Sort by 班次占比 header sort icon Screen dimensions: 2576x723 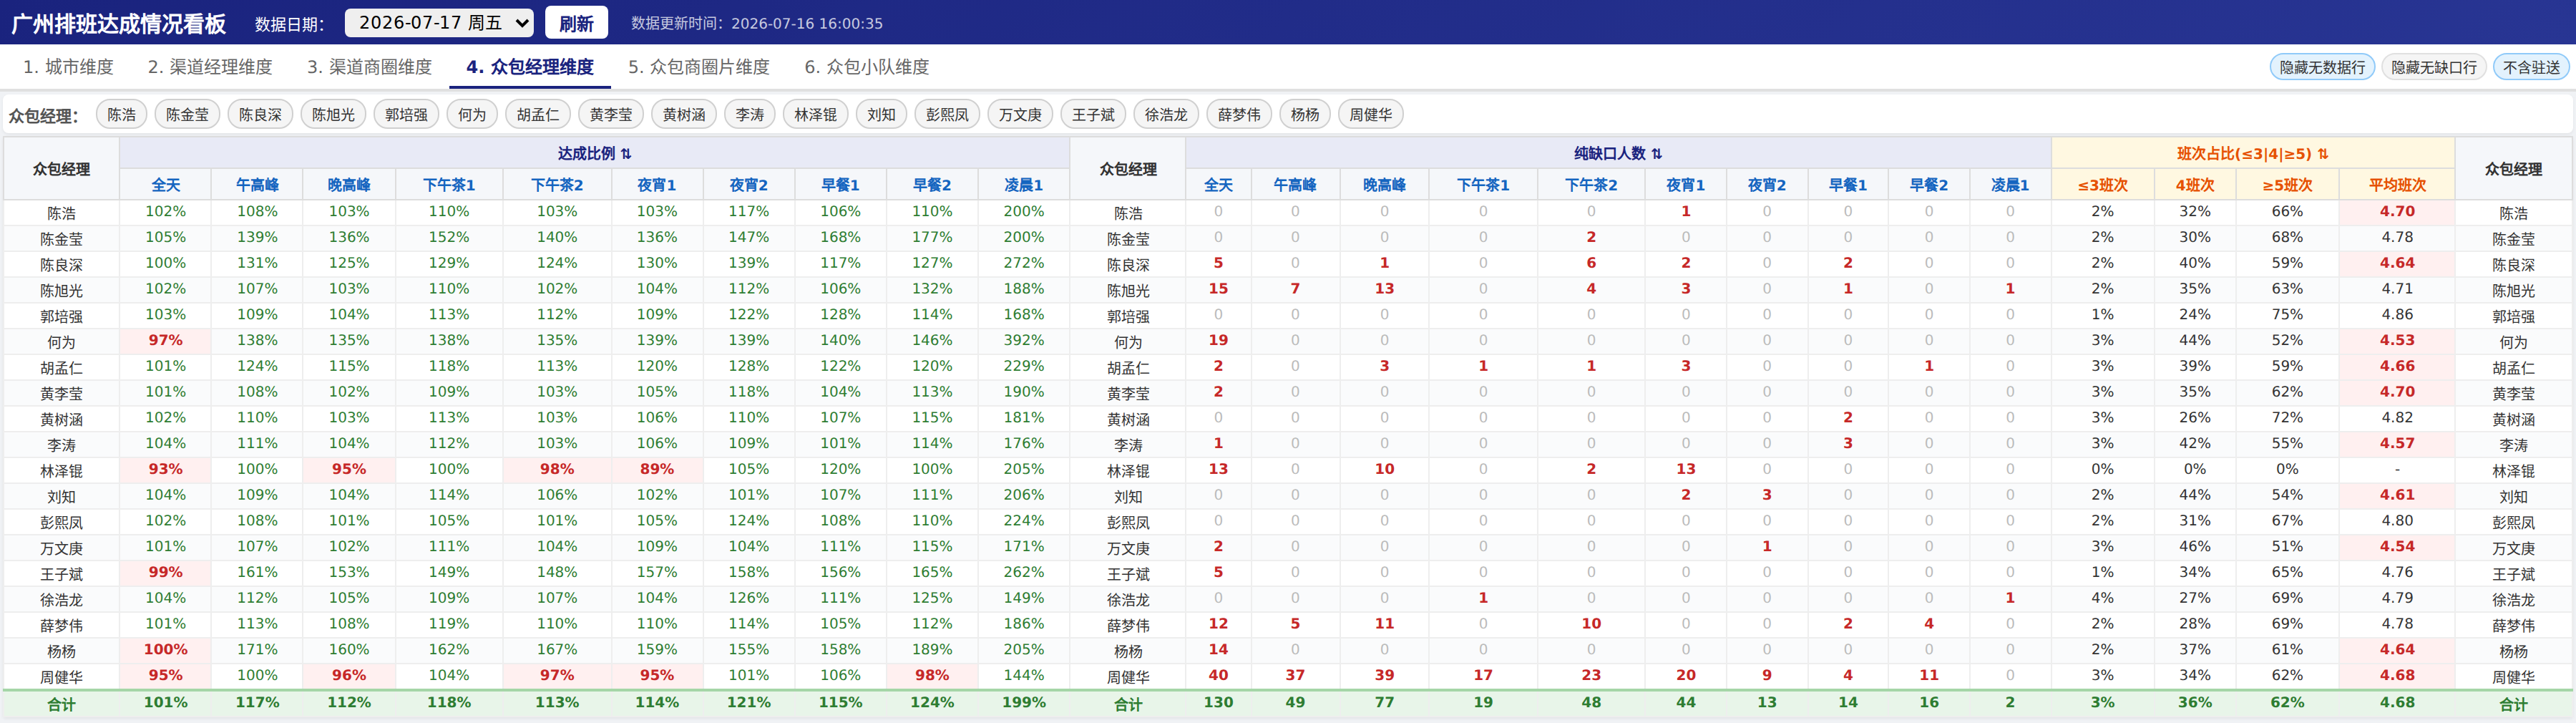coord(2323,154)
